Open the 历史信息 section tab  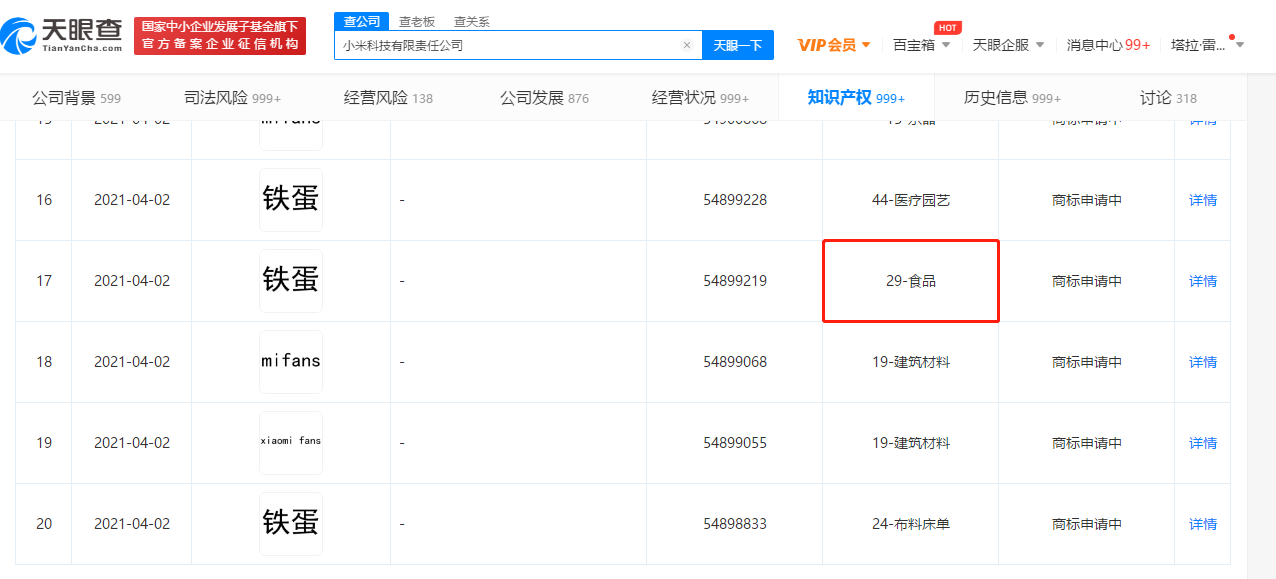[1012, 98]
